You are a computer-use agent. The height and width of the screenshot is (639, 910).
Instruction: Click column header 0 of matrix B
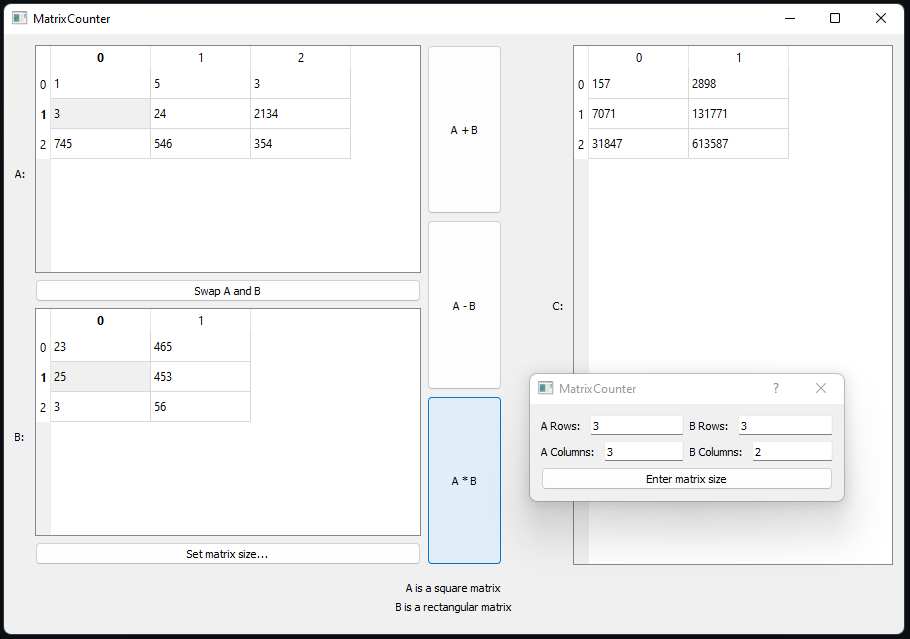100,320
